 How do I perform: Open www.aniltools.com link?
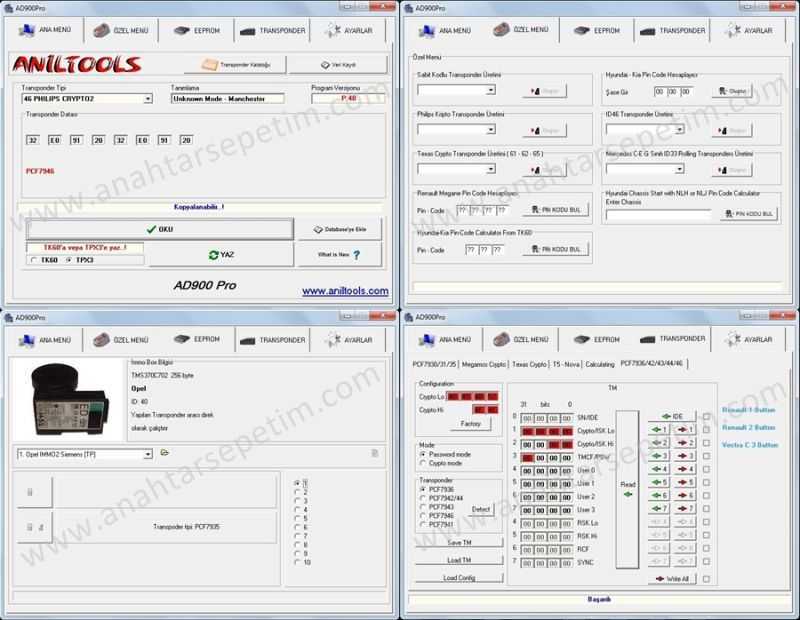[345, 291]
